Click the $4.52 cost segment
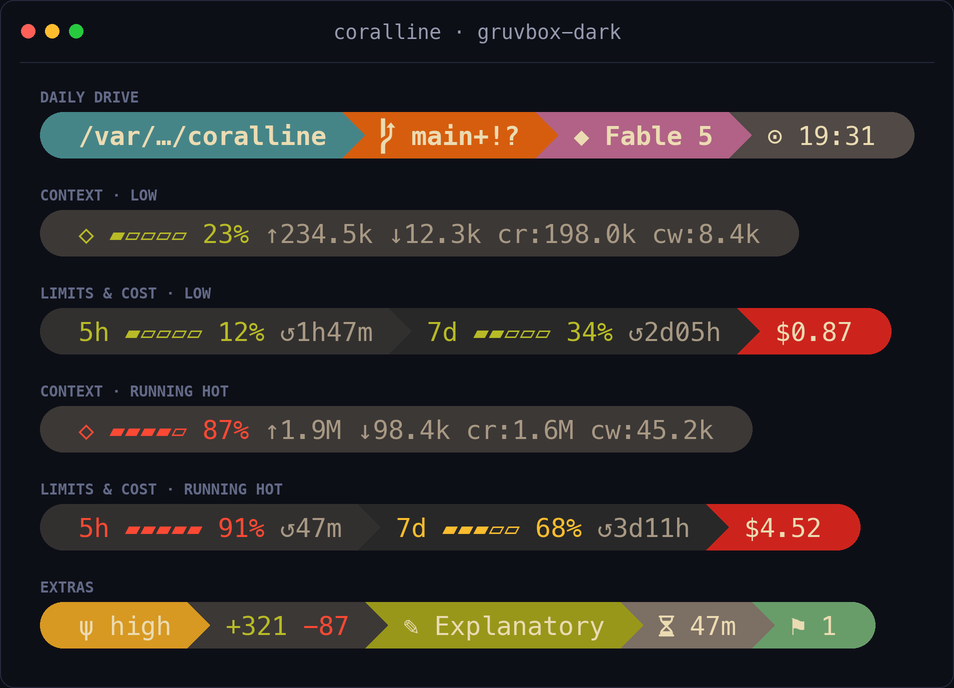This screenshot has height=688, width=954. click(783, 527)
